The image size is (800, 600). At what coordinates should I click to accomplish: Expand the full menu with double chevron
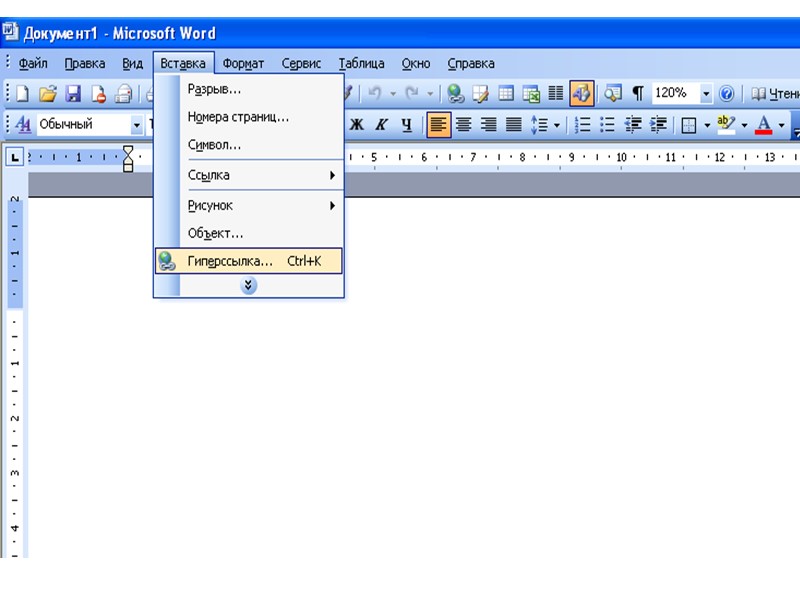click(x=248, y=286)
